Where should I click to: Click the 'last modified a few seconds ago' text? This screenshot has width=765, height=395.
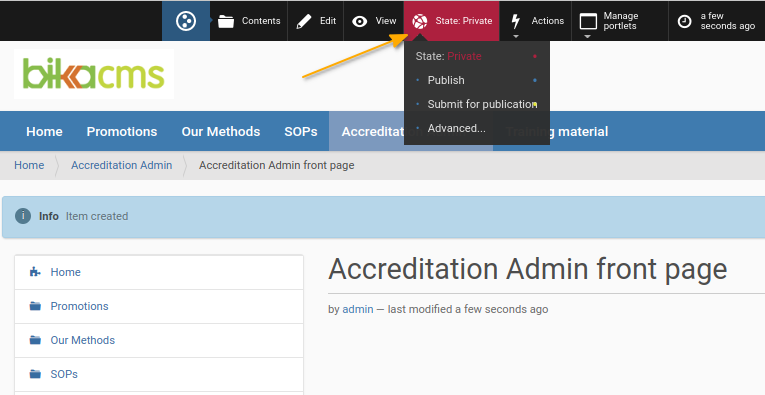468,309
